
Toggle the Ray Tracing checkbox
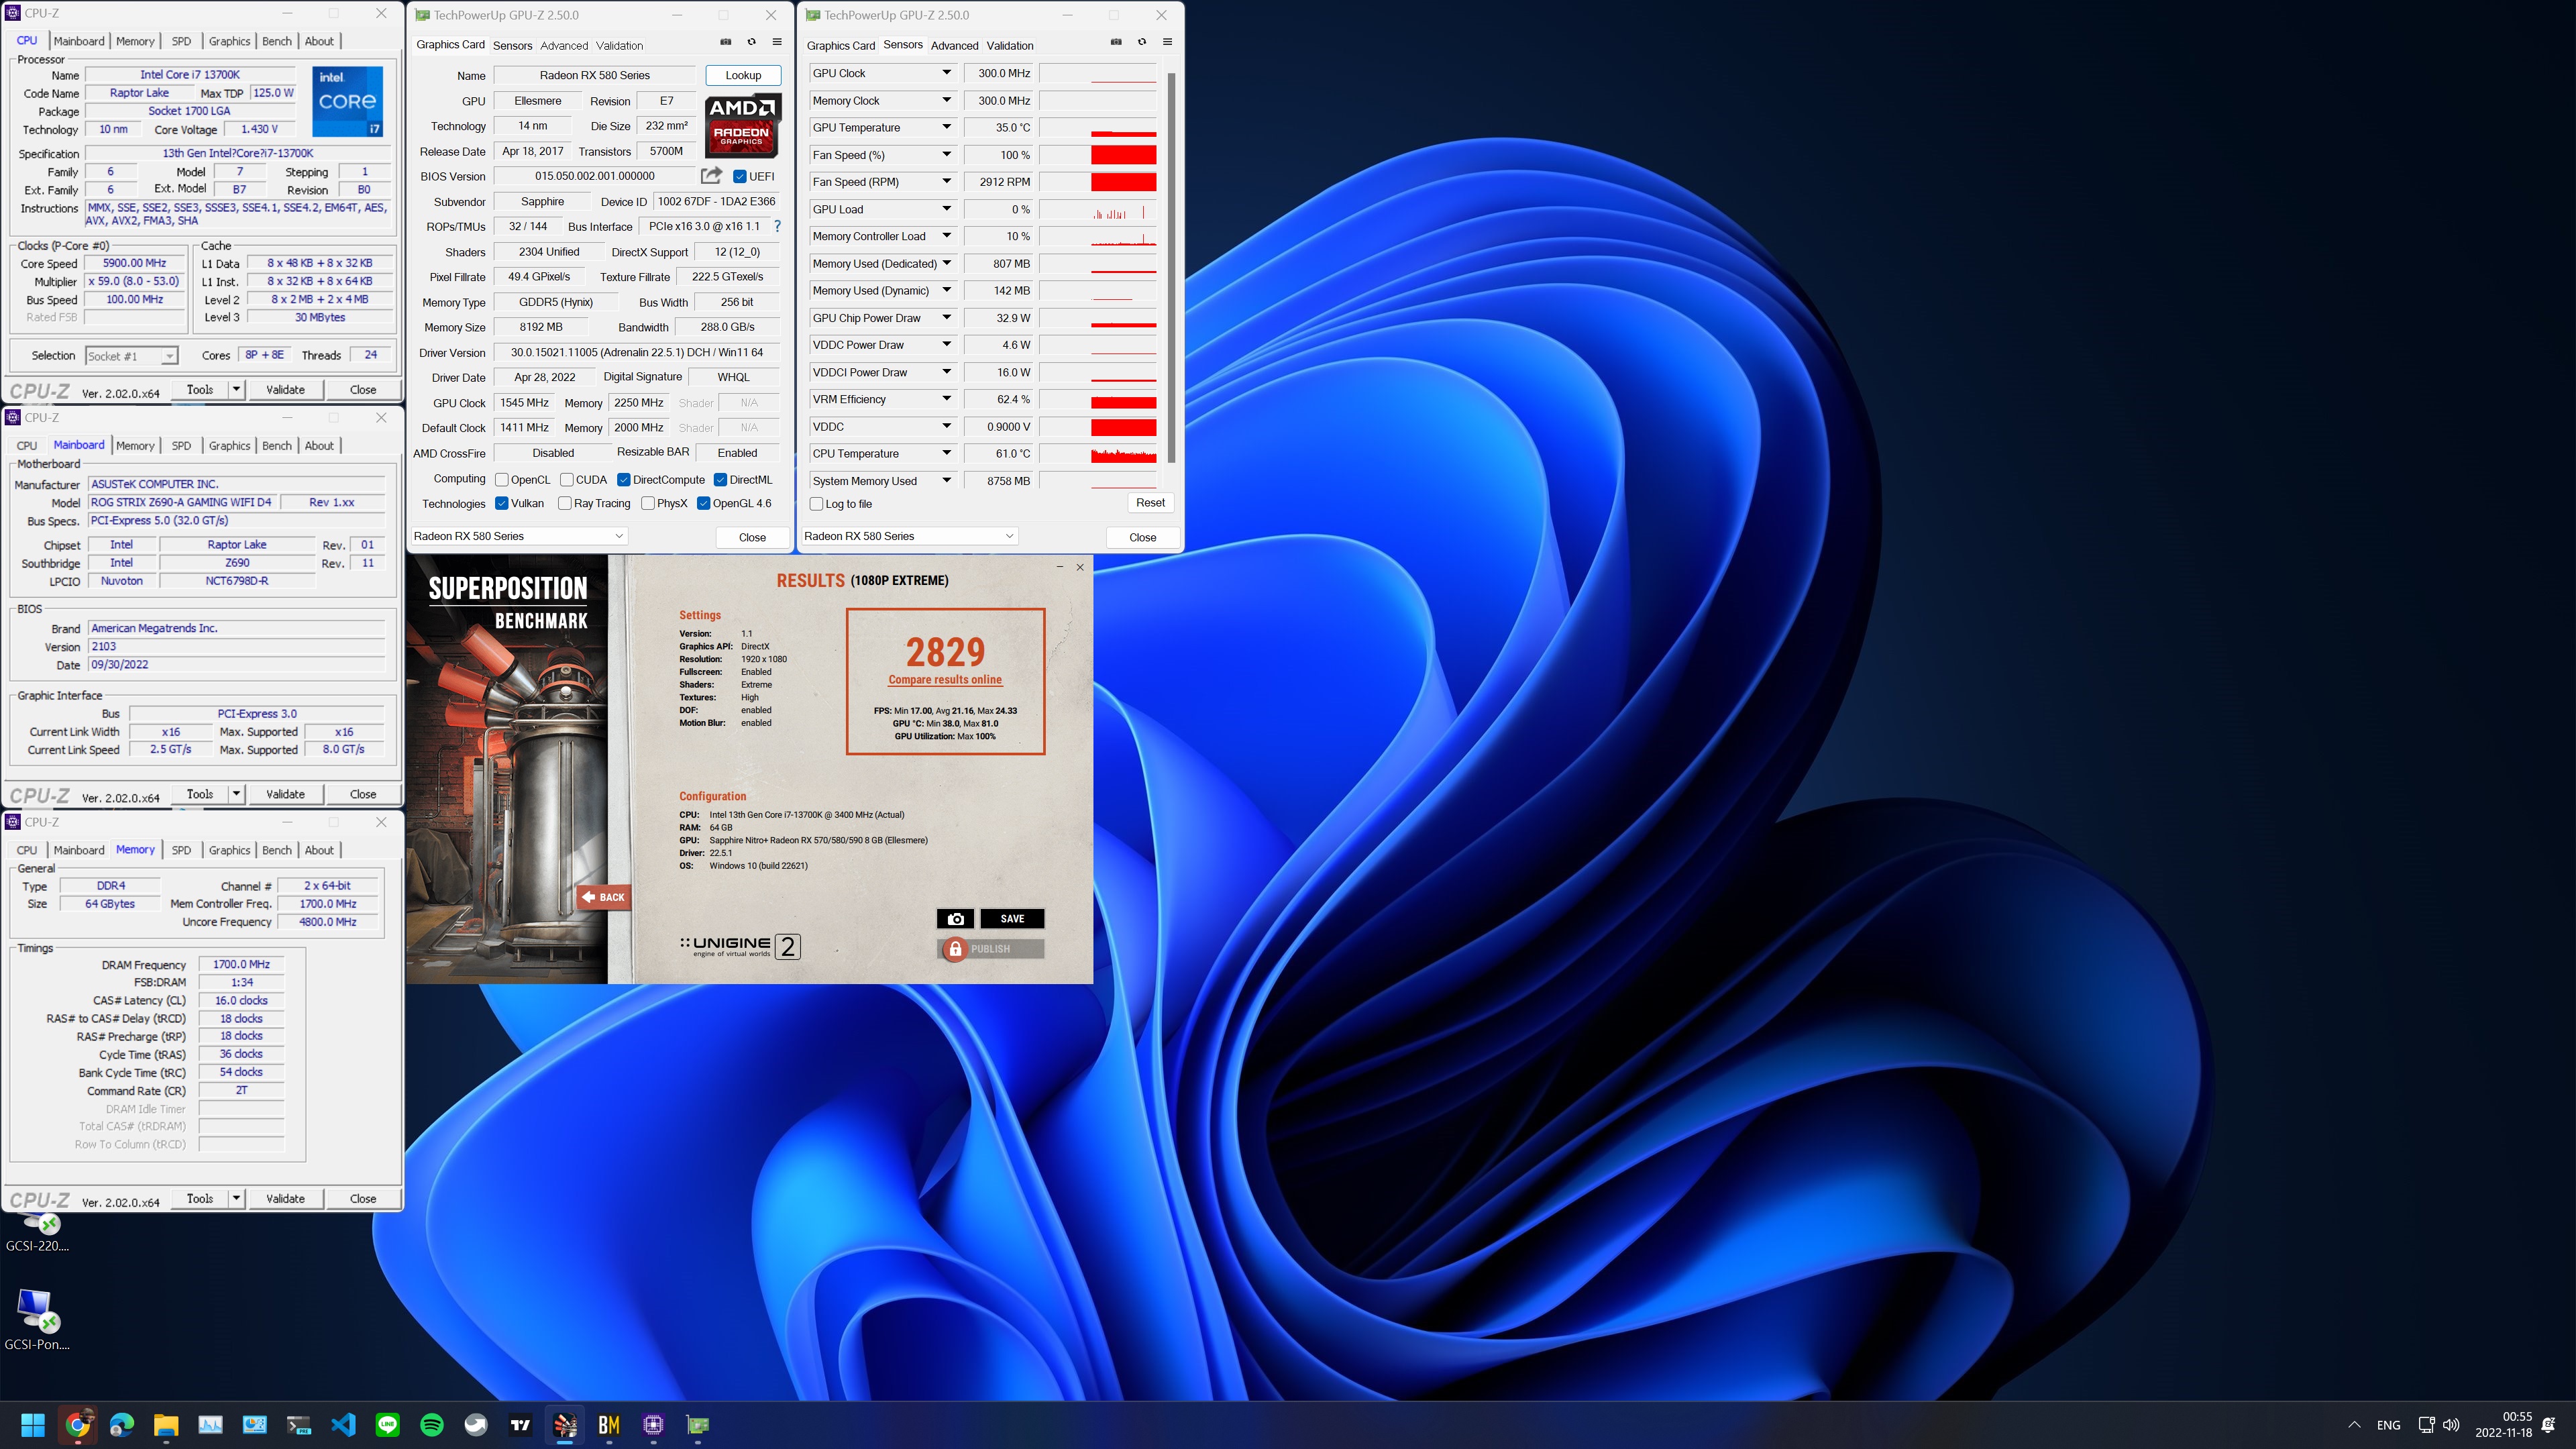(x=565, y=503)
